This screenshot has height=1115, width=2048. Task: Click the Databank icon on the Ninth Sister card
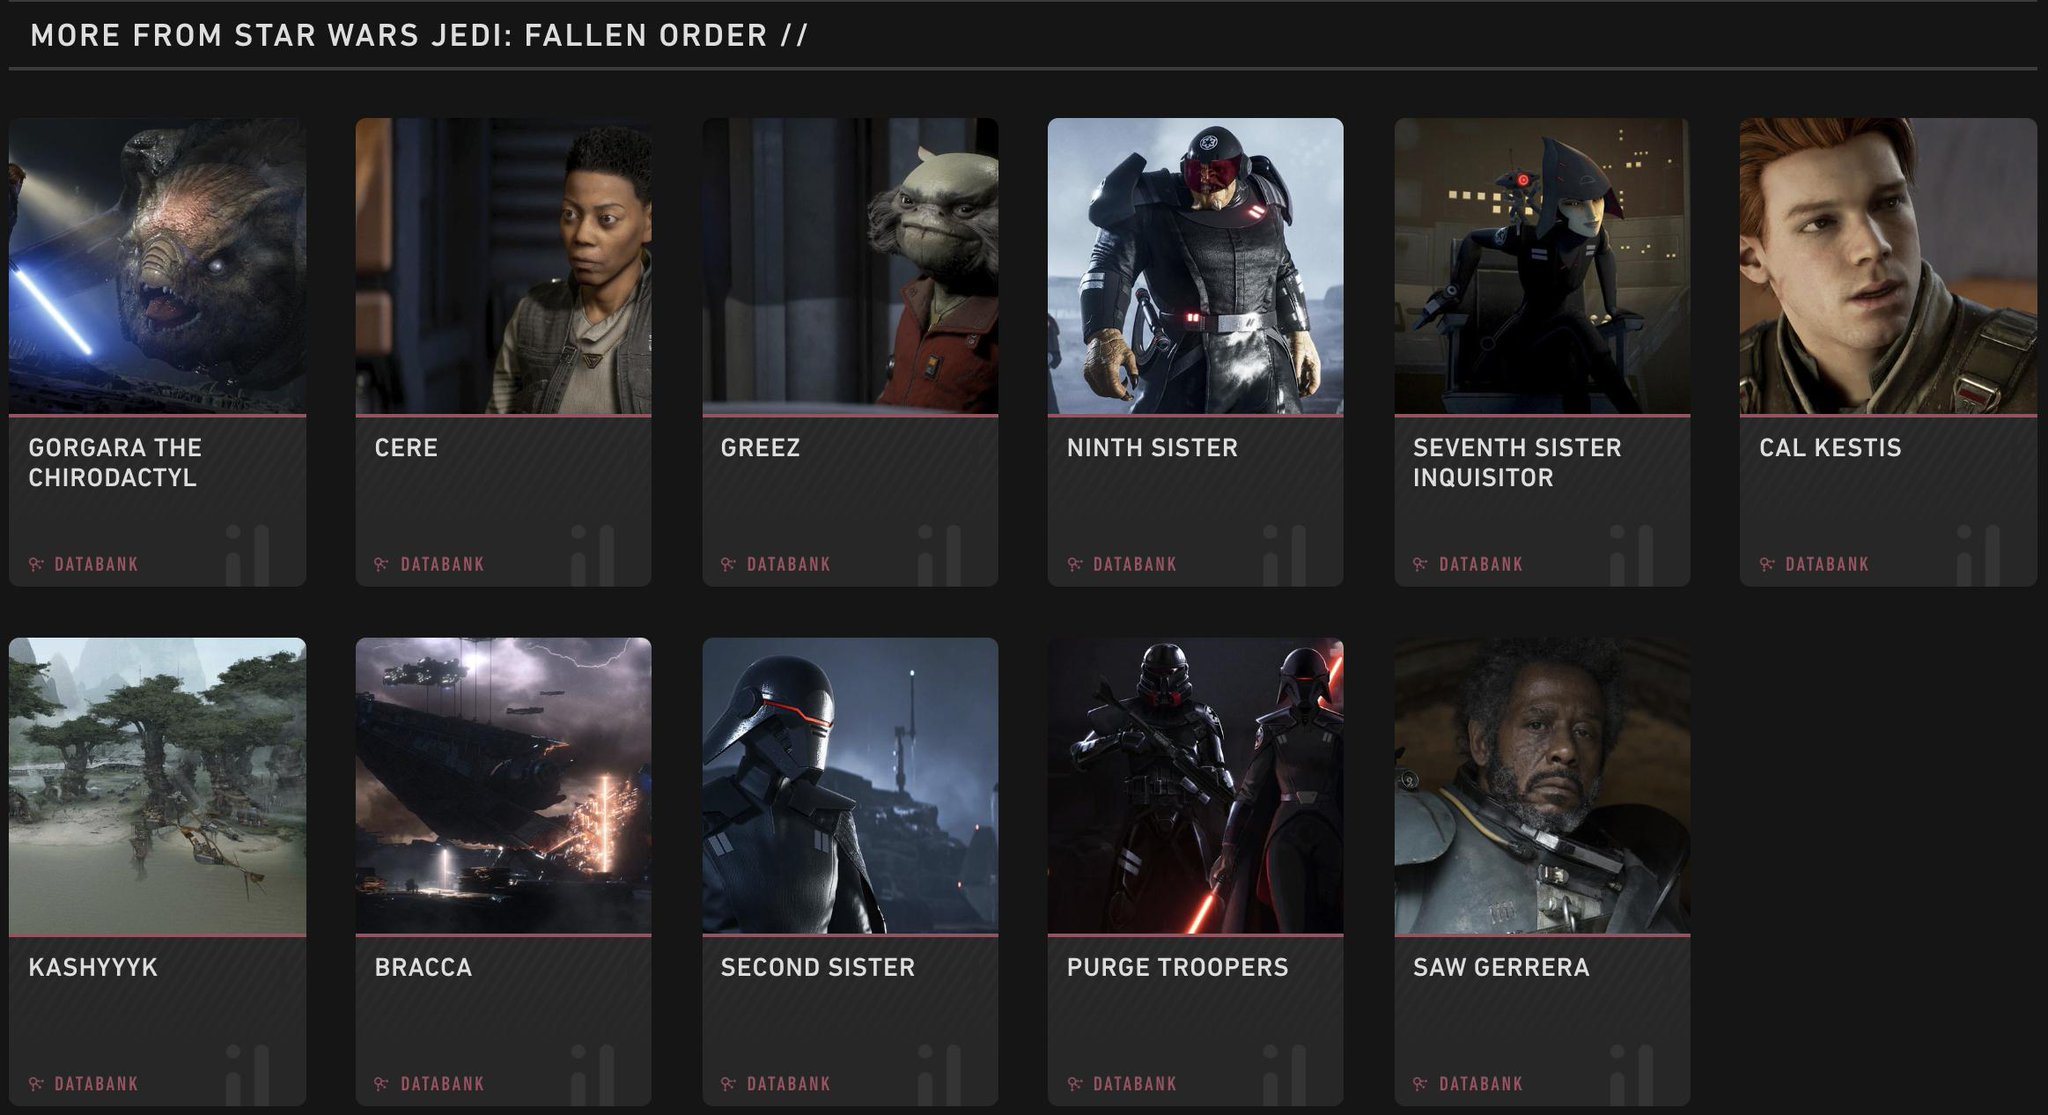(1075, 564)
